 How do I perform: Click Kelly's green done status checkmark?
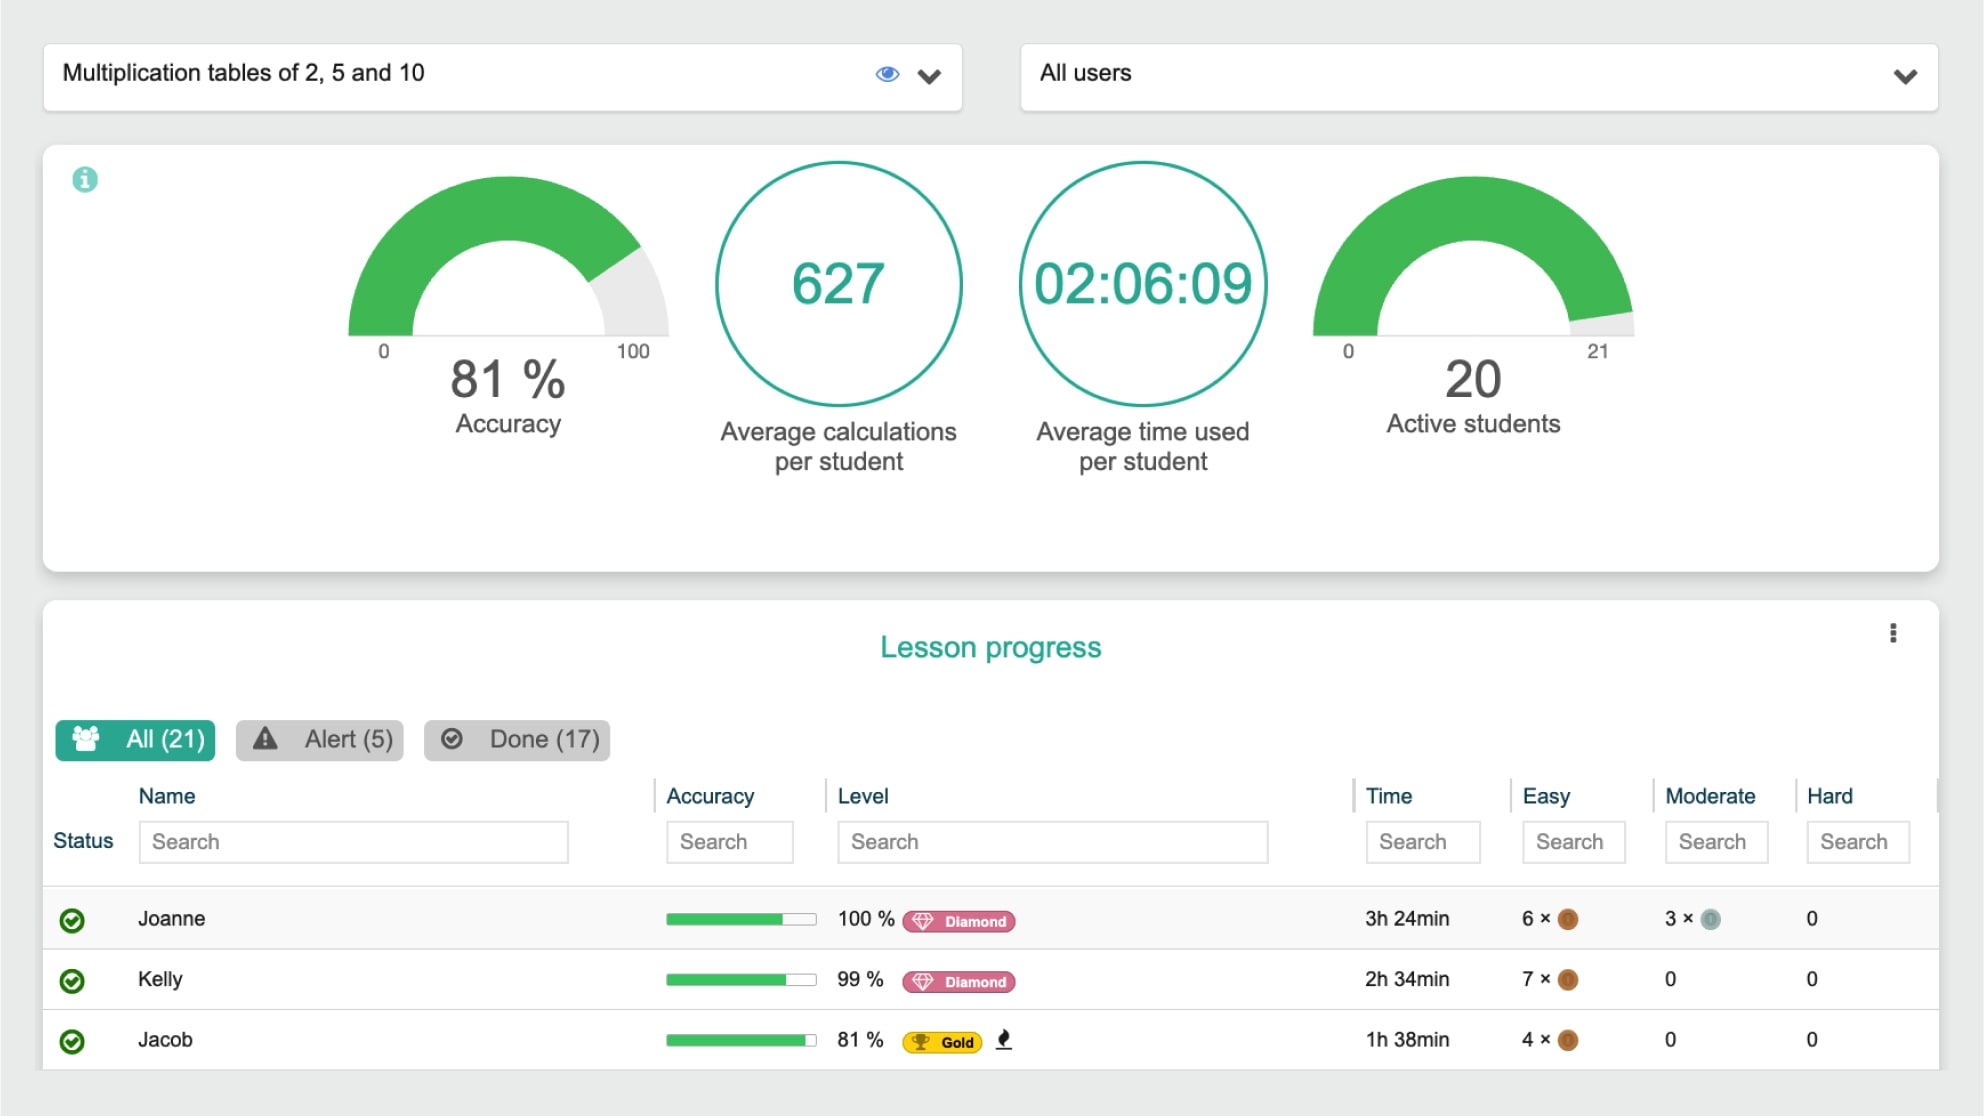tap(72, 981)
